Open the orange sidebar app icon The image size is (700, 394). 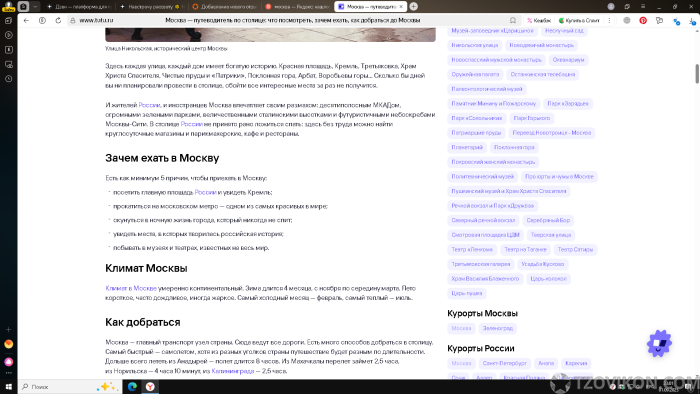pos(8,344)
